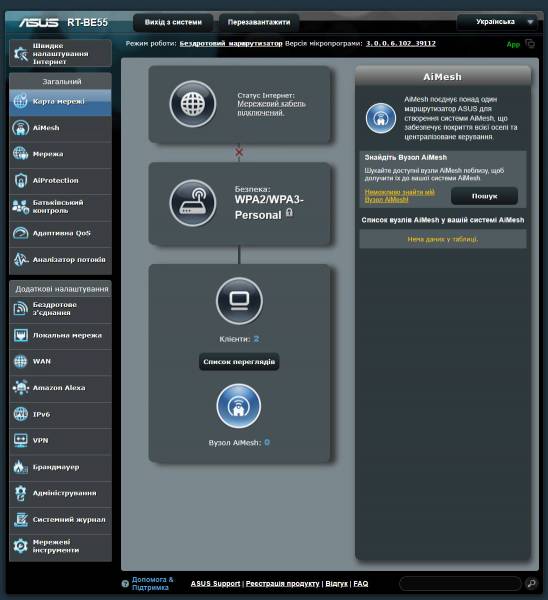This screenshot has width=548, height=600.
Task: Click clients count number 2
Action: [256, 339]
